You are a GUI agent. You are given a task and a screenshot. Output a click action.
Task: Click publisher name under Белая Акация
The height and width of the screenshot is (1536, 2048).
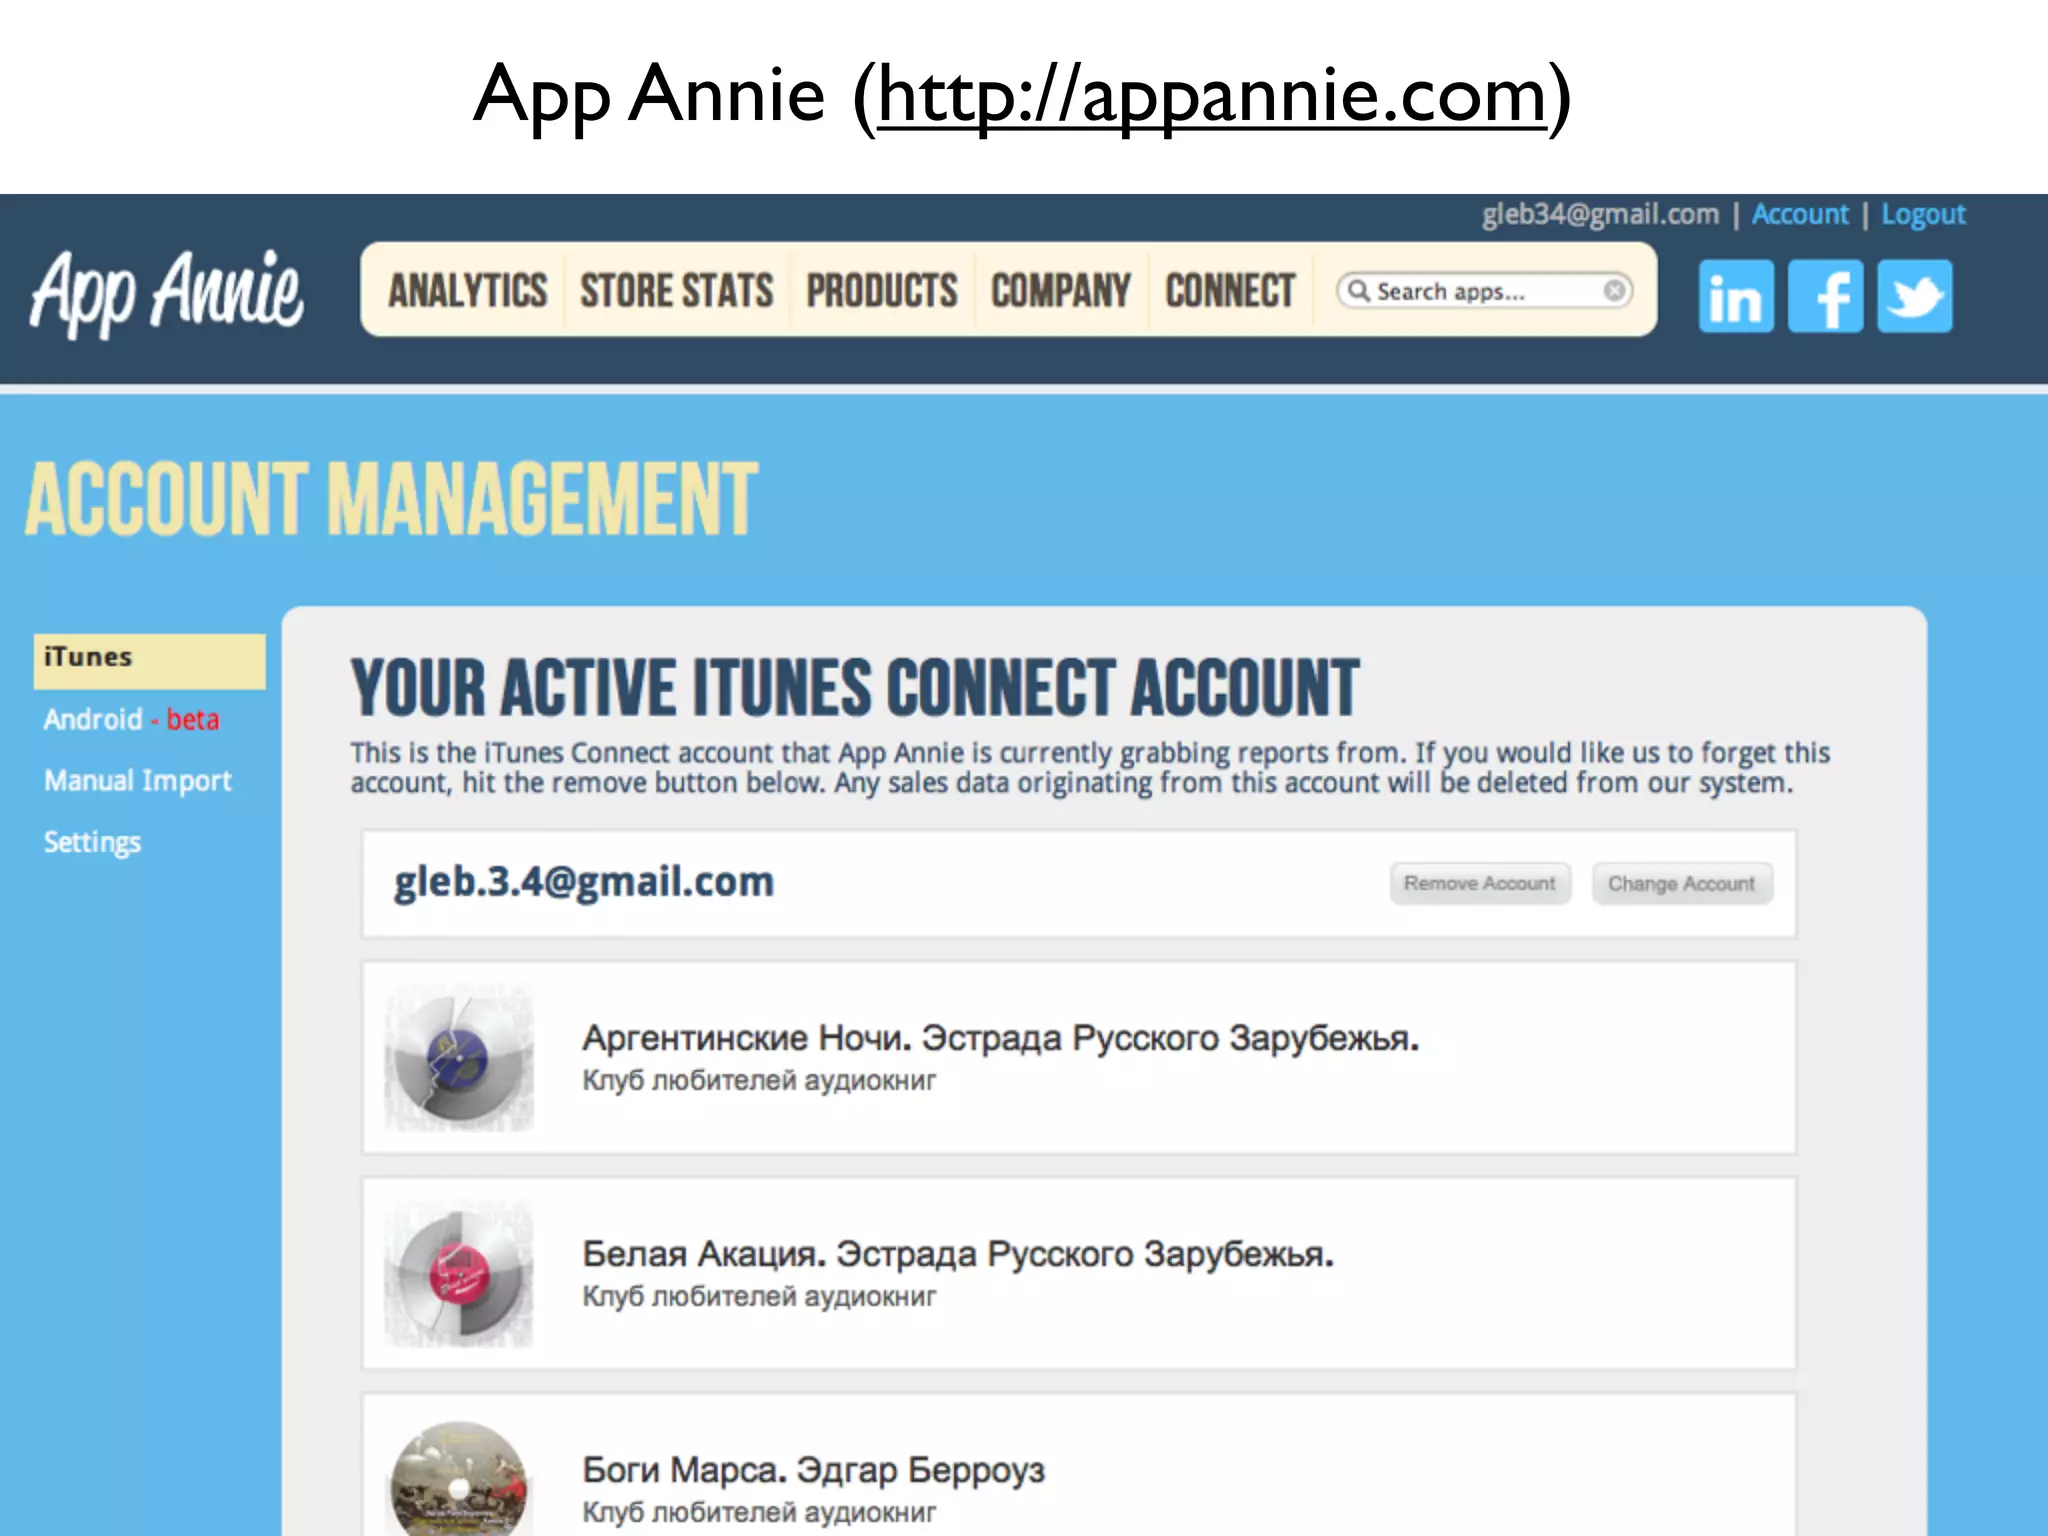(759, 1297)
